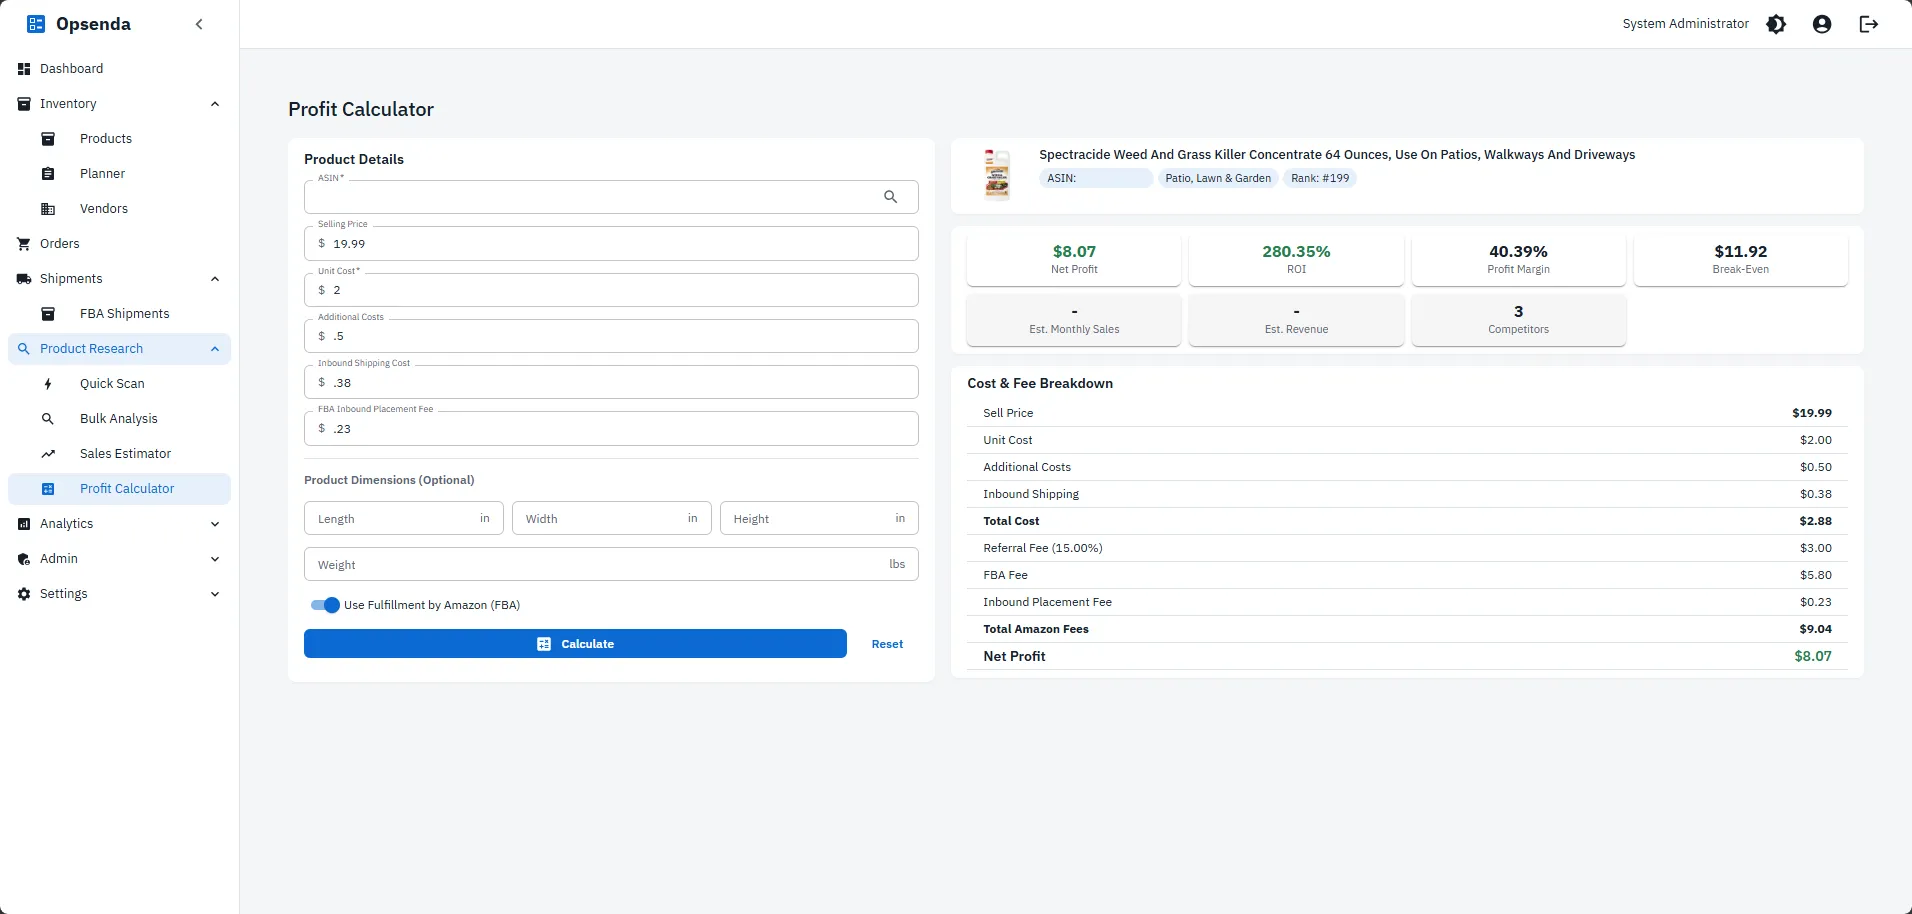Screen dimensions: 1912x914
Task: Open the user account profile icon
Action: tap(1822, 24)
